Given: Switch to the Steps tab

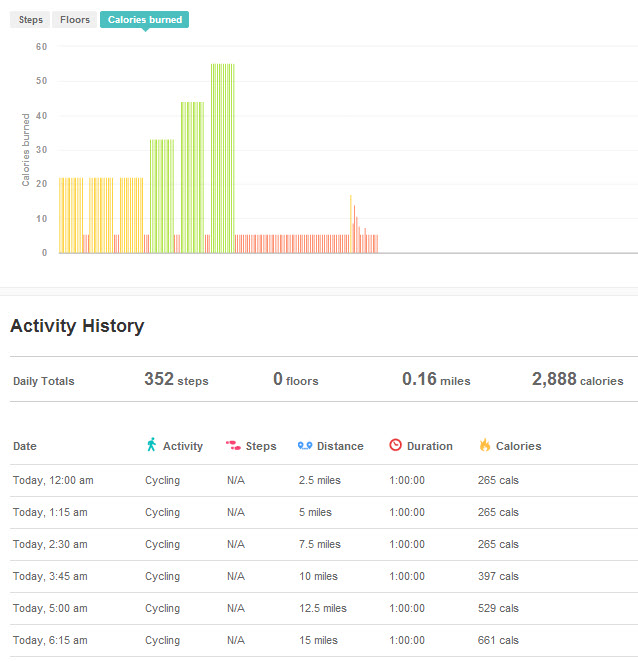Looking at the screenshot, I should [x=30, y=20].
